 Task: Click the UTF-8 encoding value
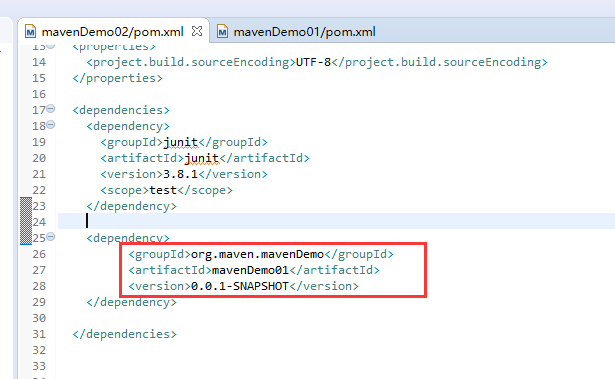coord(313,62)
